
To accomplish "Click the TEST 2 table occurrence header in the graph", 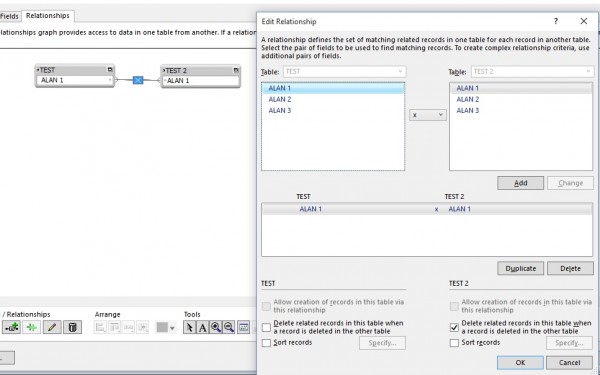I will (201, 70).
